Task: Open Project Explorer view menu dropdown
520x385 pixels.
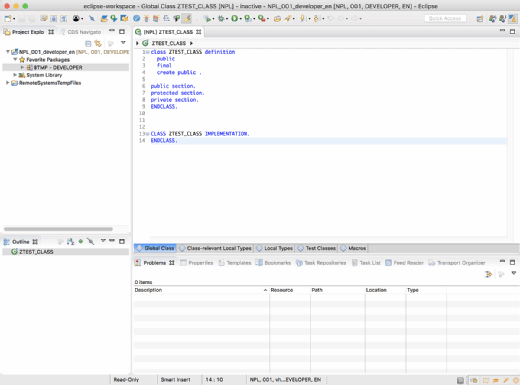Action: click(123, 43)
